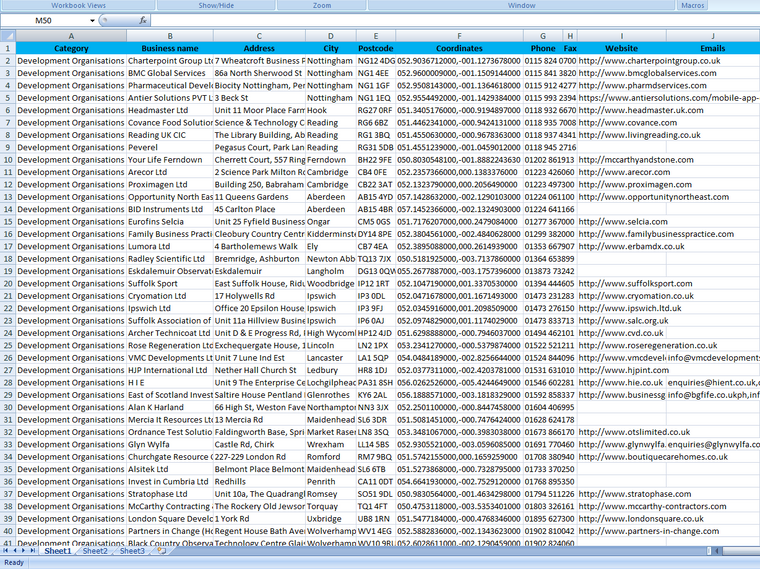Click the cell containing Peverel
The width and height of the screenshot is (760, 569).
click(x=170, y=147)
